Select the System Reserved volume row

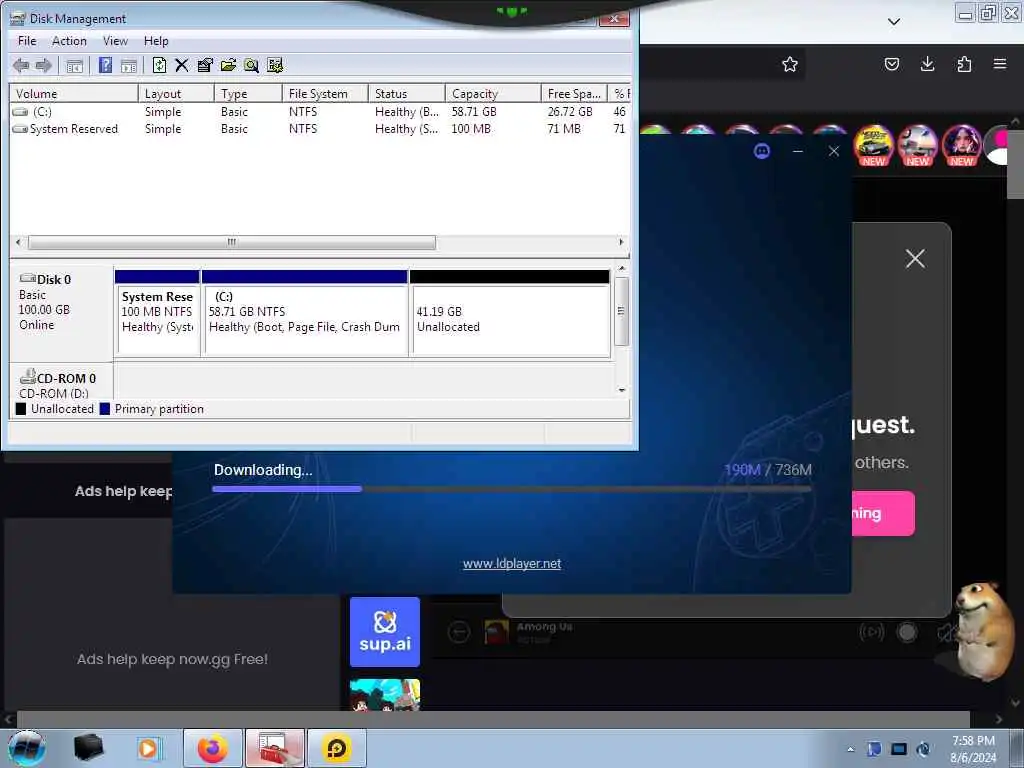tap(320, 129)
